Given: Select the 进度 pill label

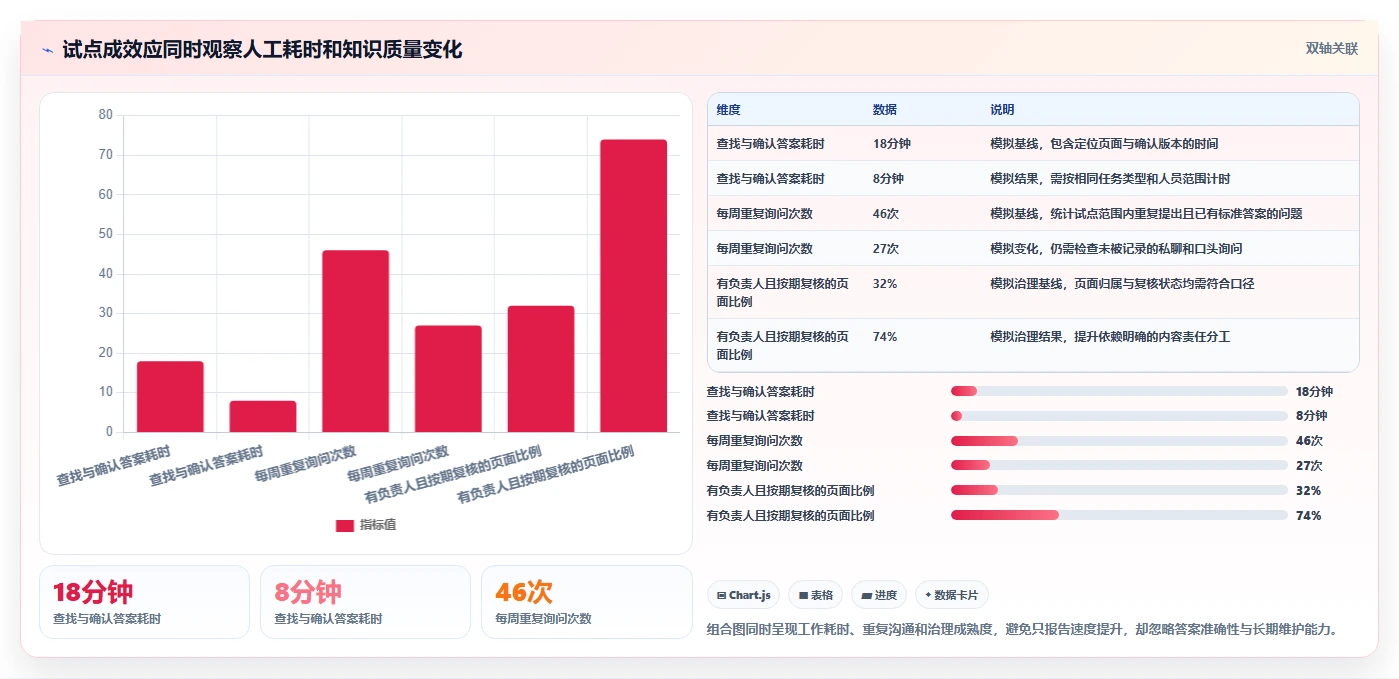Looking at the screenshot, I should pos(886,595).
